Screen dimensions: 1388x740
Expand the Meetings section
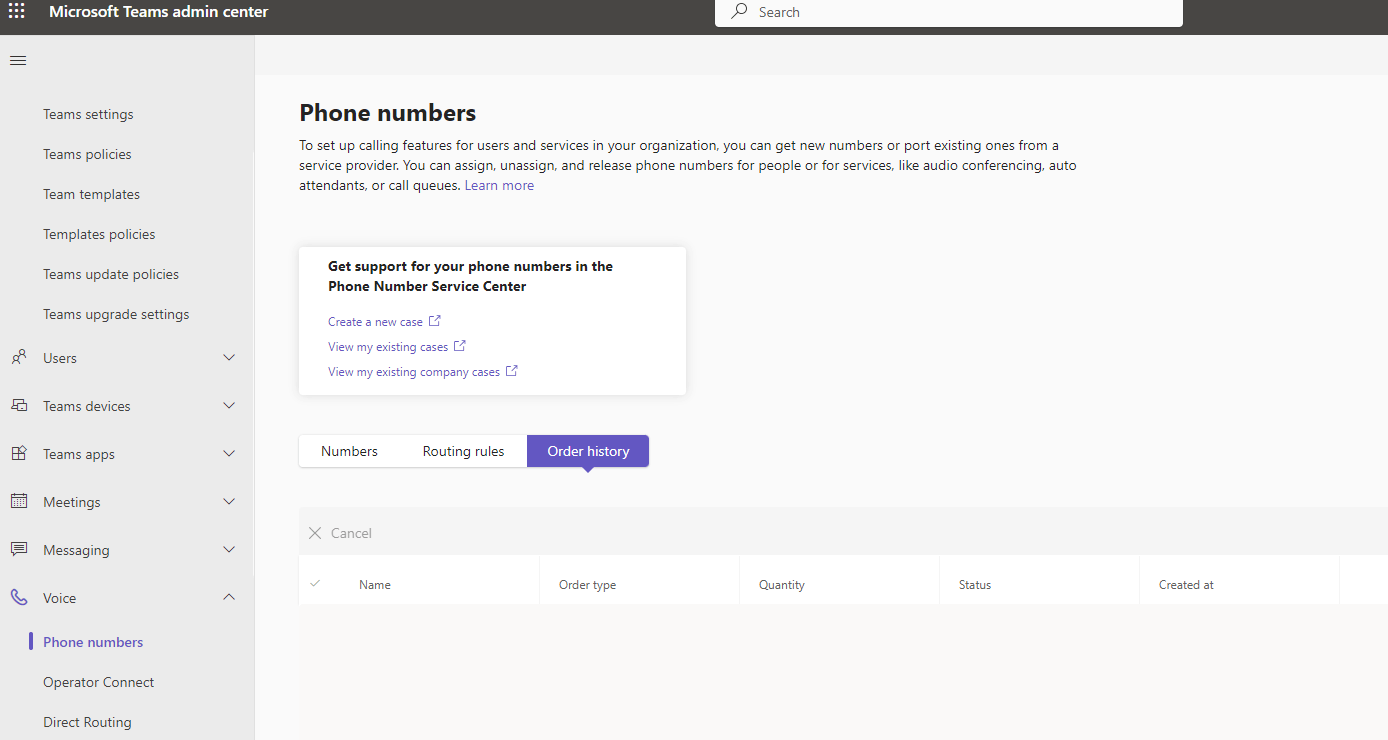[229, 501]
